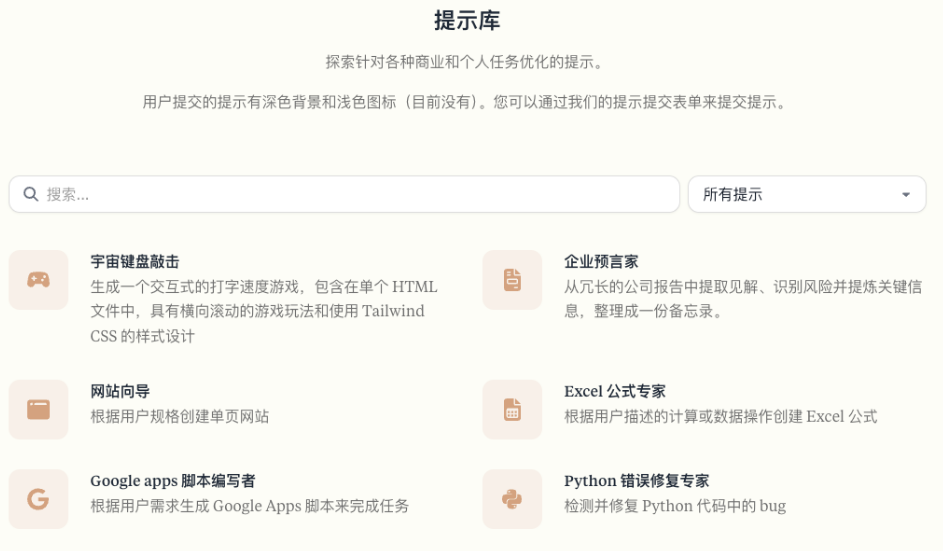This screenshot has height=551, width=943.
Task: Click the magnifying glass search icon
Action: coord(31,194)
